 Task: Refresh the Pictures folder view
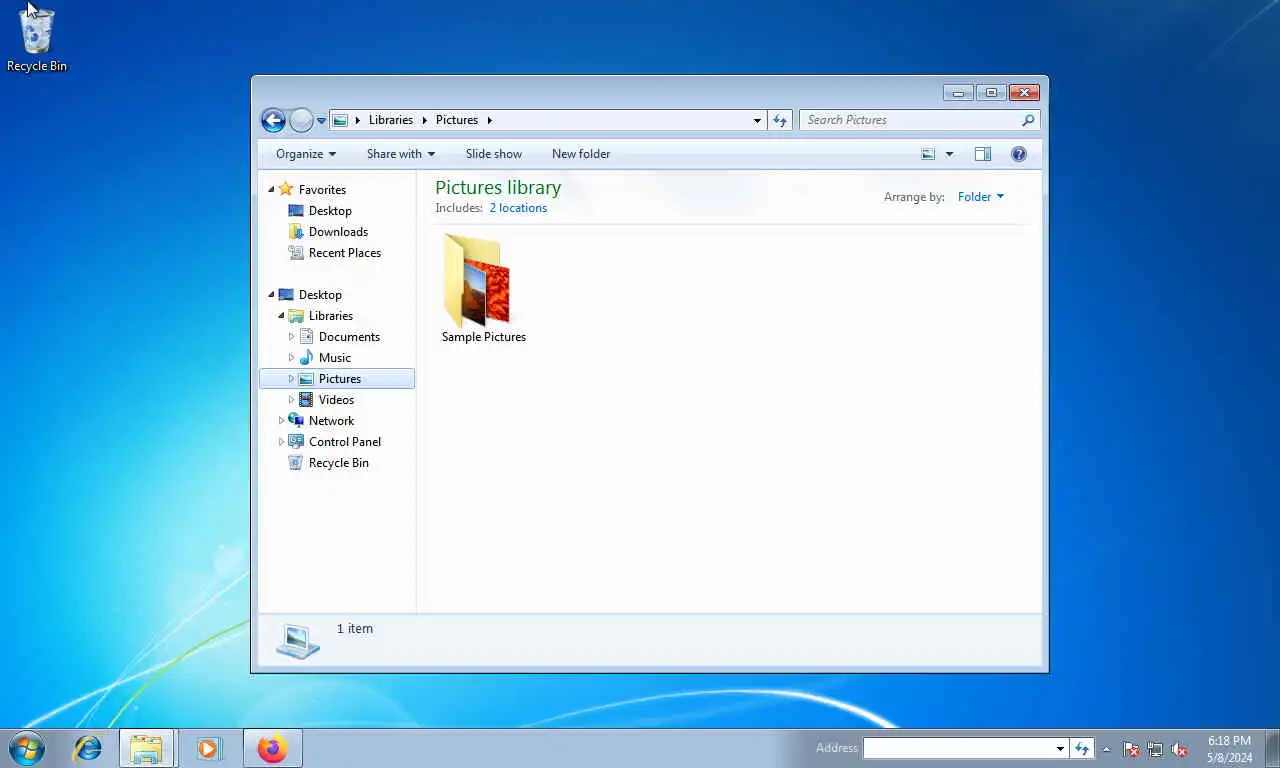point(780,120)
